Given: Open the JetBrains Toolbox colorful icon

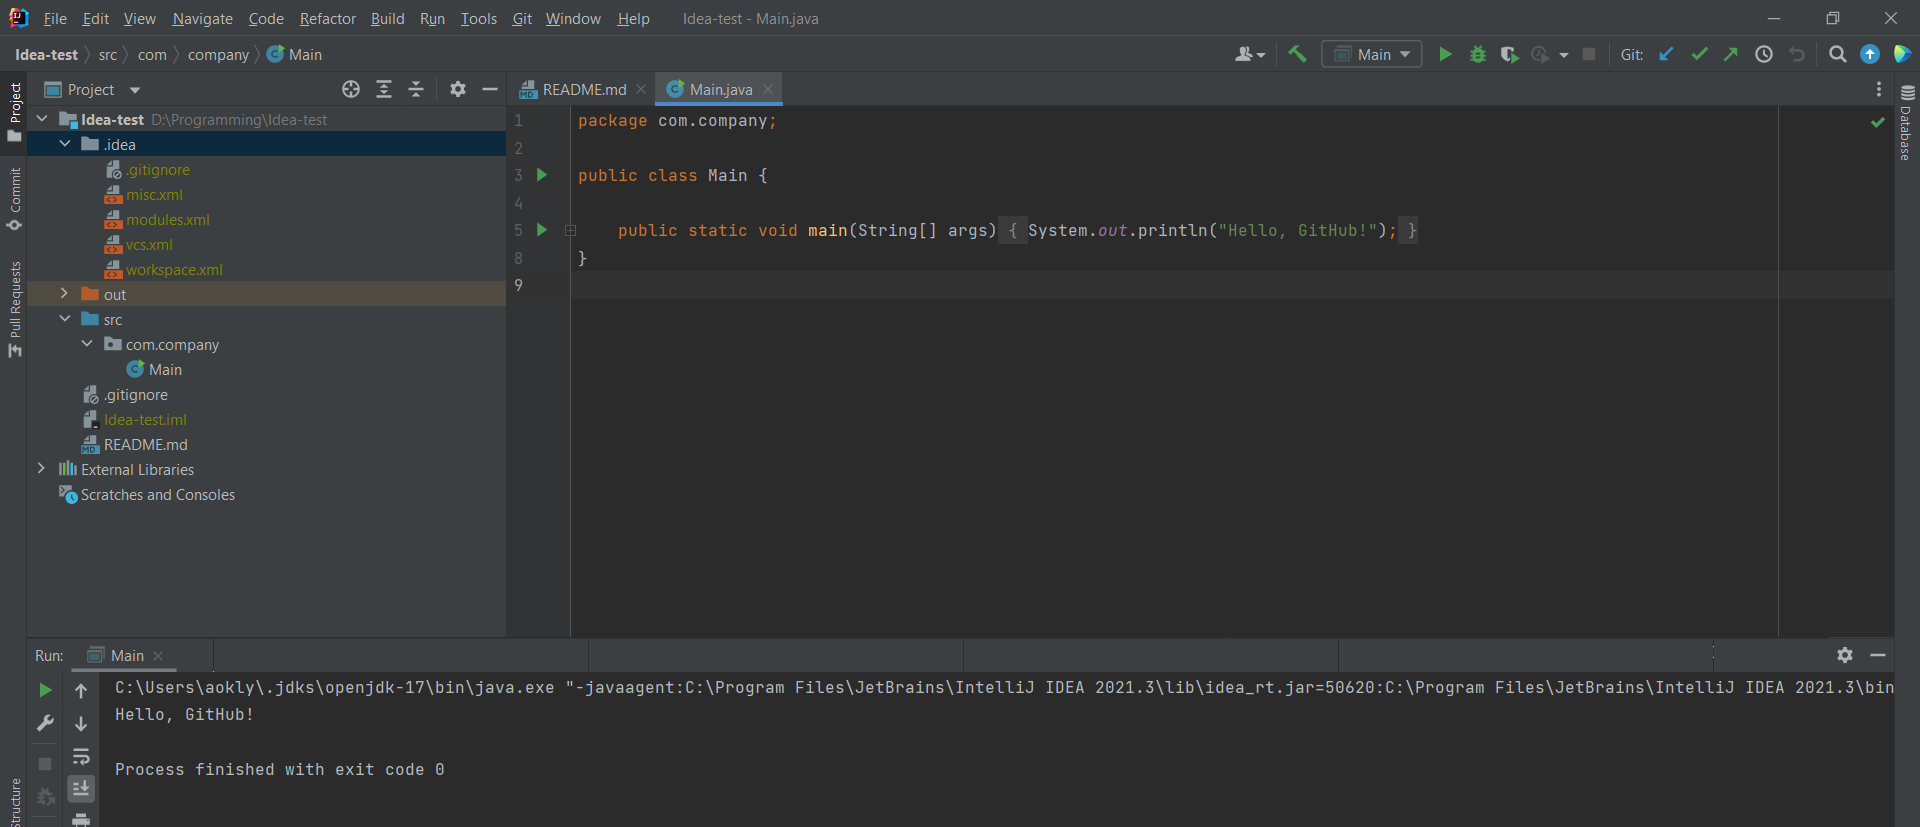Looking at the screenshot, I should tap(1902, 54).
